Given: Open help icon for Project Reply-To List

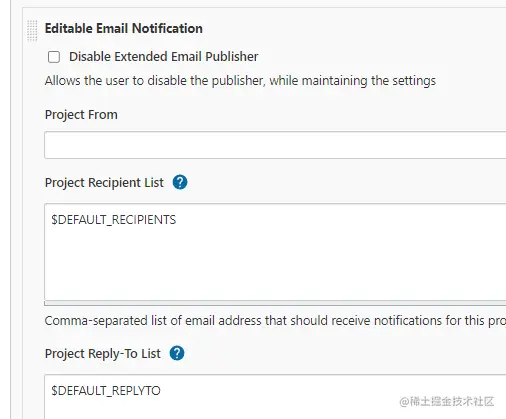Looking at the screenshot, I should pos(177,353).
